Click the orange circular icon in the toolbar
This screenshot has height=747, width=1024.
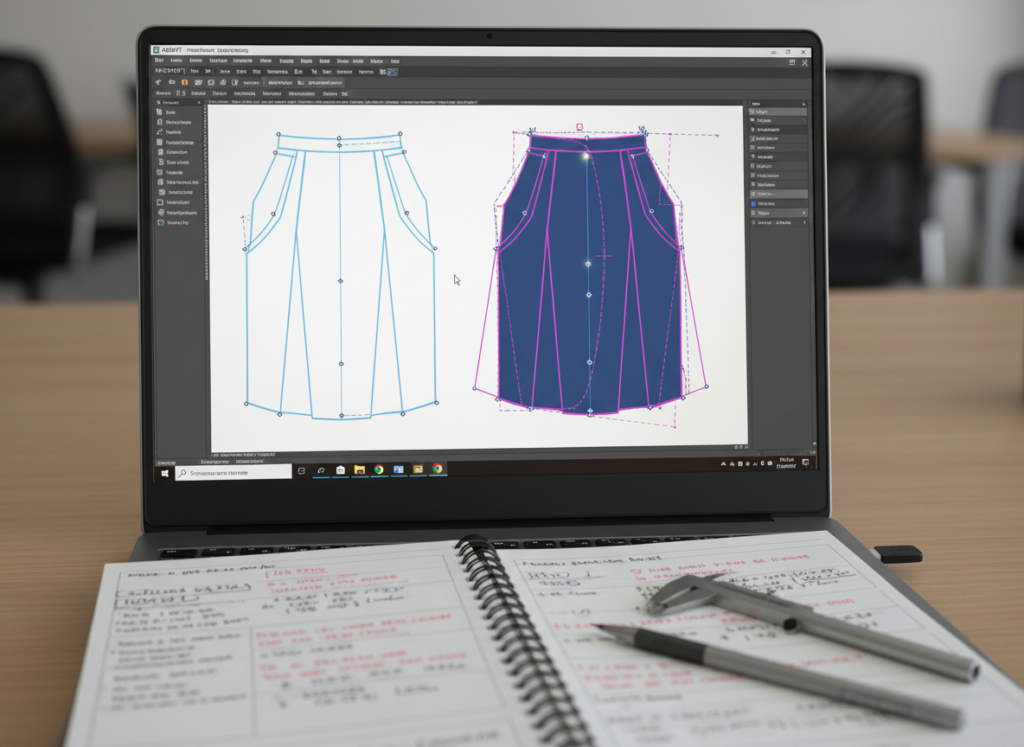[x=185, y=82]
